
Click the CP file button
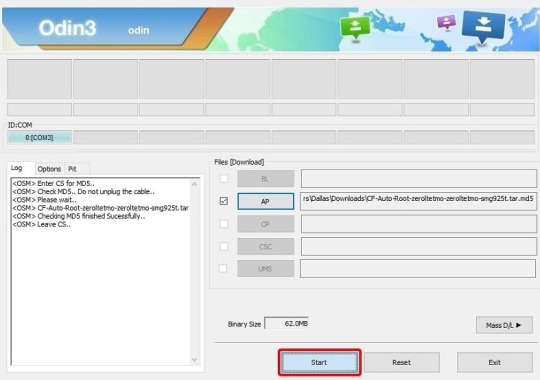pyautogui.click(x=266, y=224)
